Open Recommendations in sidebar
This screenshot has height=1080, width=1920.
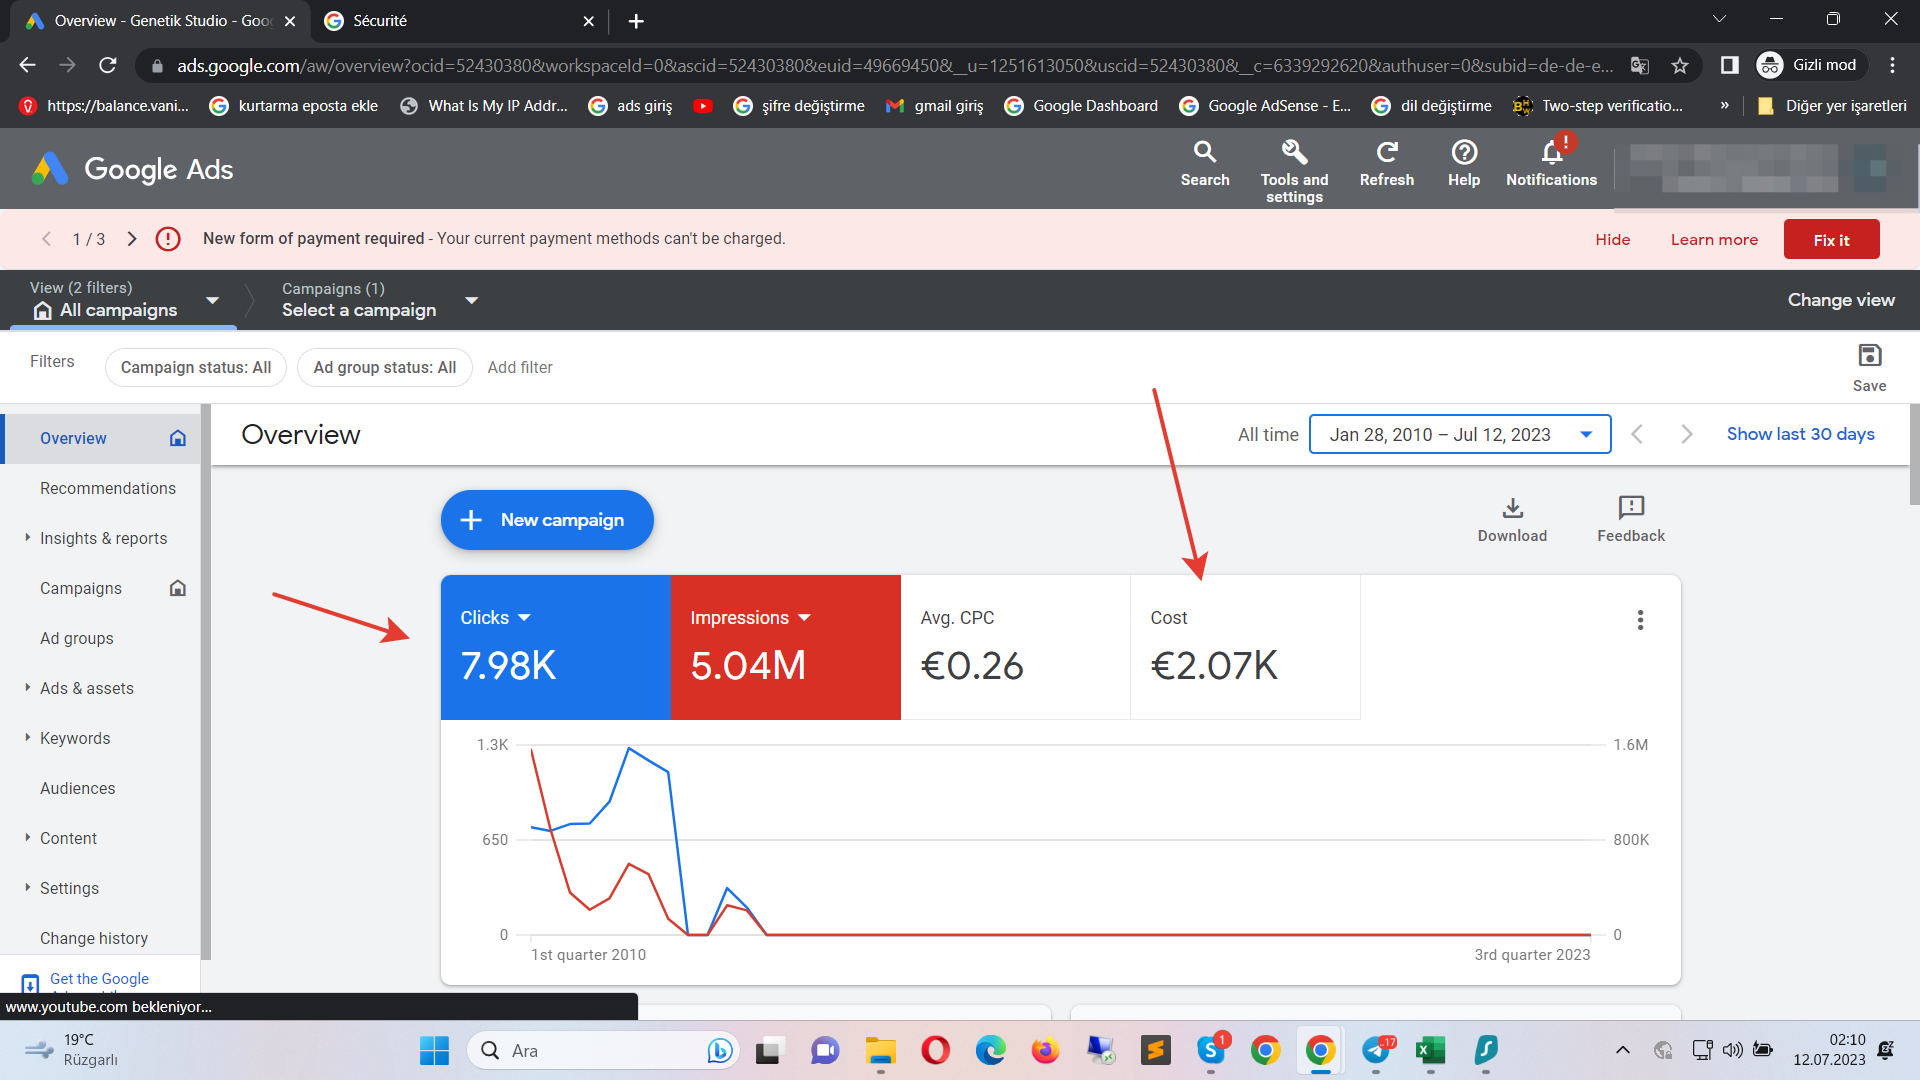click(x=108, y=488)
